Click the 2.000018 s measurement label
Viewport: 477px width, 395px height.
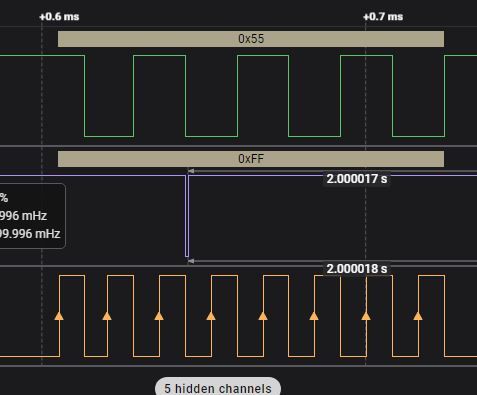(357, 269)
